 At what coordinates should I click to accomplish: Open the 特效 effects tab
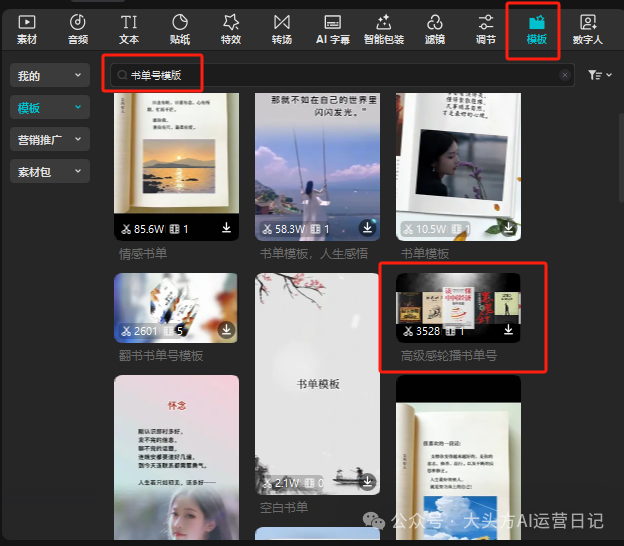(231, 29)
